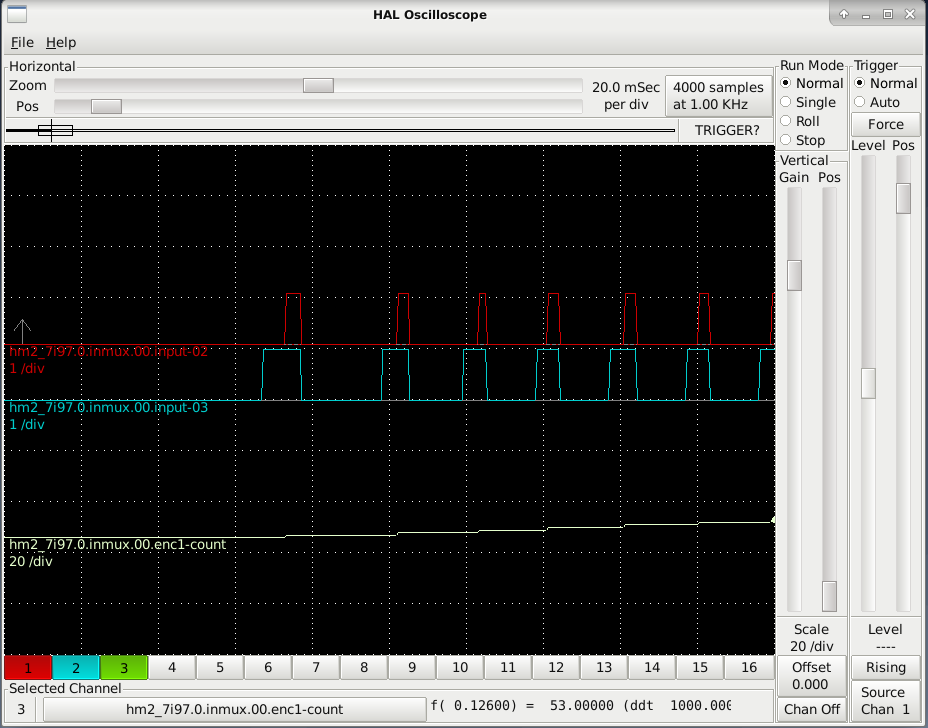Click the record position indicator bar

tap(340, 130)
